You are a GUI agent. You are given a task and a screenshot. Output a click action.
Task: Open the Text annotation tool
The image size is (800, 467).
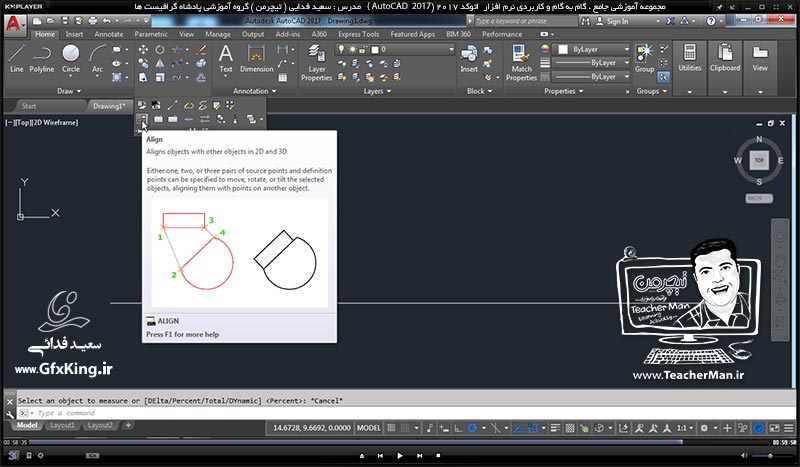pos(226,59)
